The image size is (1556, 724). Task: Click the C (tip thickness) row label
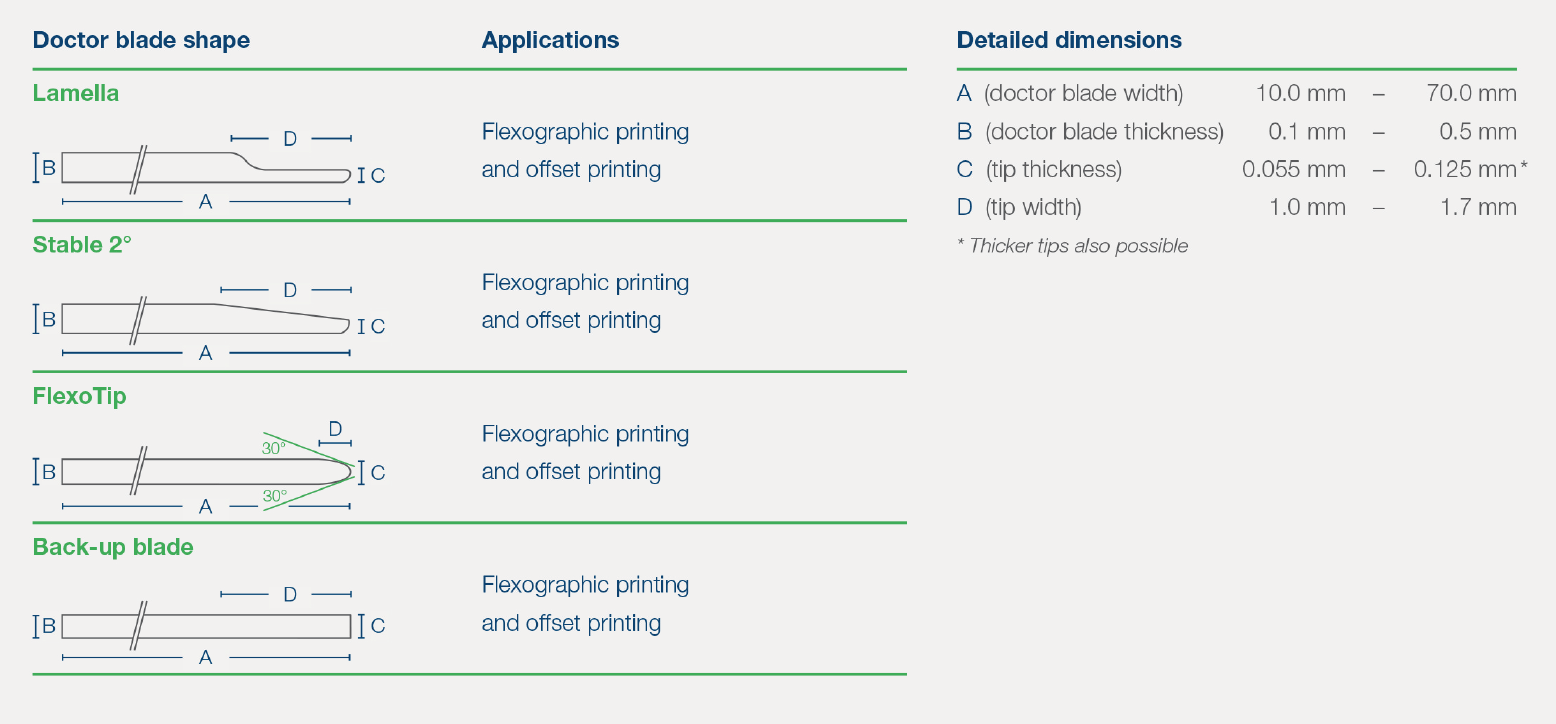click(x=1039, y=170)
